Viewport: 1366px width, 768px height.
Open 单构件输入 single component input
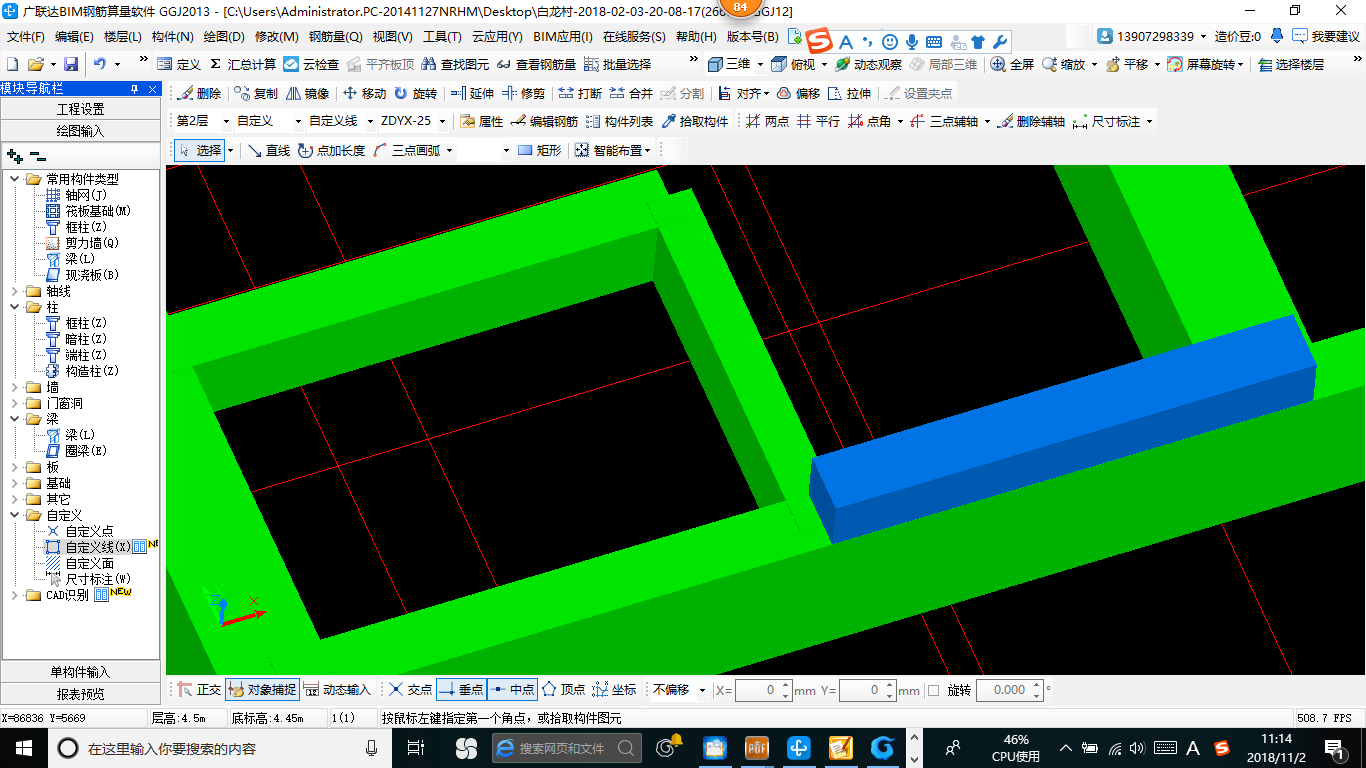(80, 672)
